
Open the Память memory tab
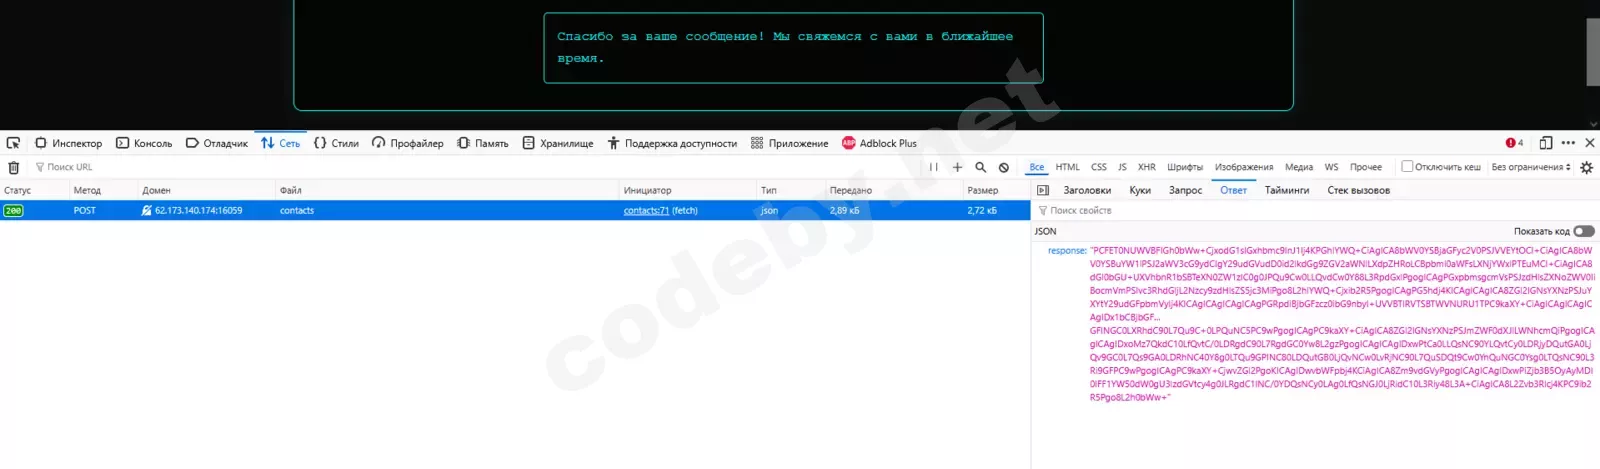(483, 143)
